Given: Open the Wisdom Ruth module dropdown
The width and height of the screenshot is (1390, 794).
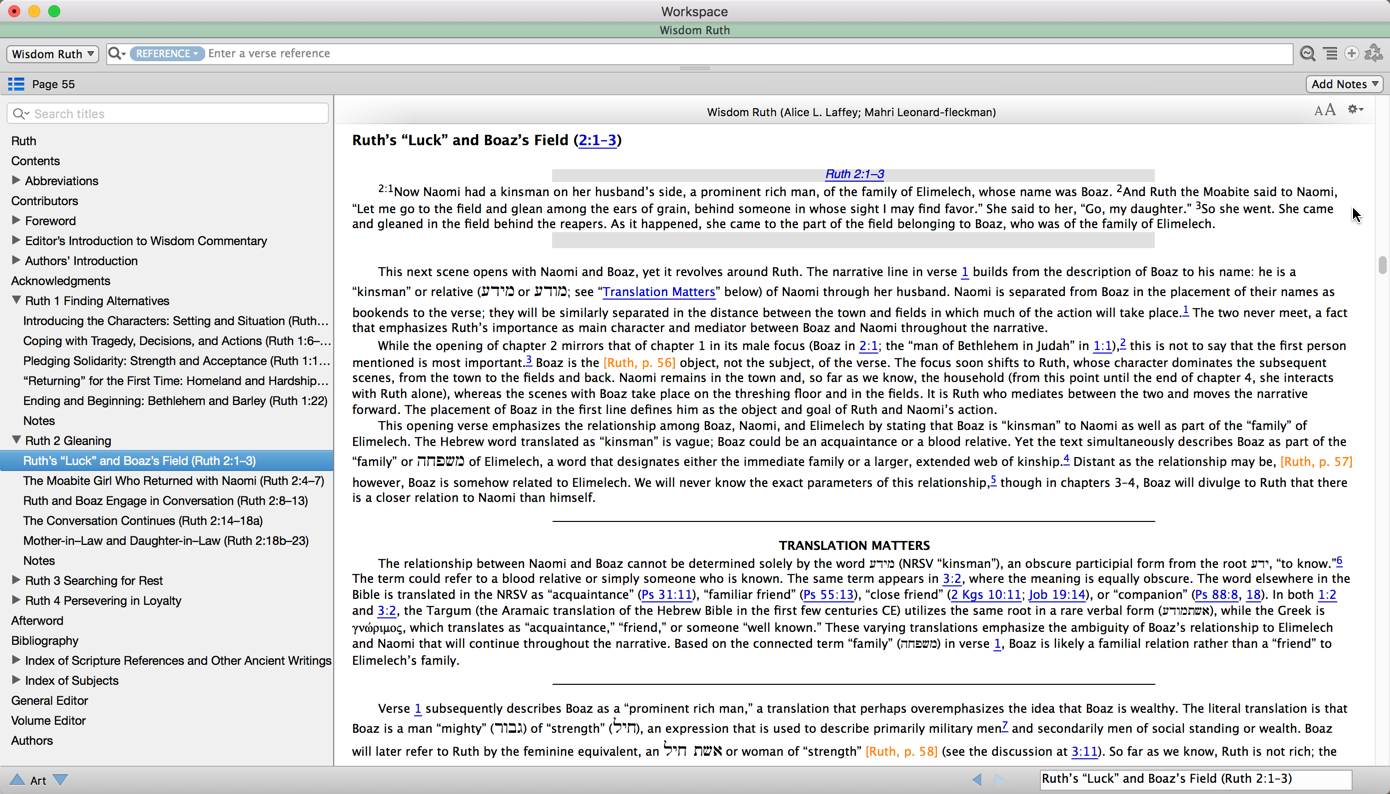Looking at the screenshot, I should click(x=53, y=54).
